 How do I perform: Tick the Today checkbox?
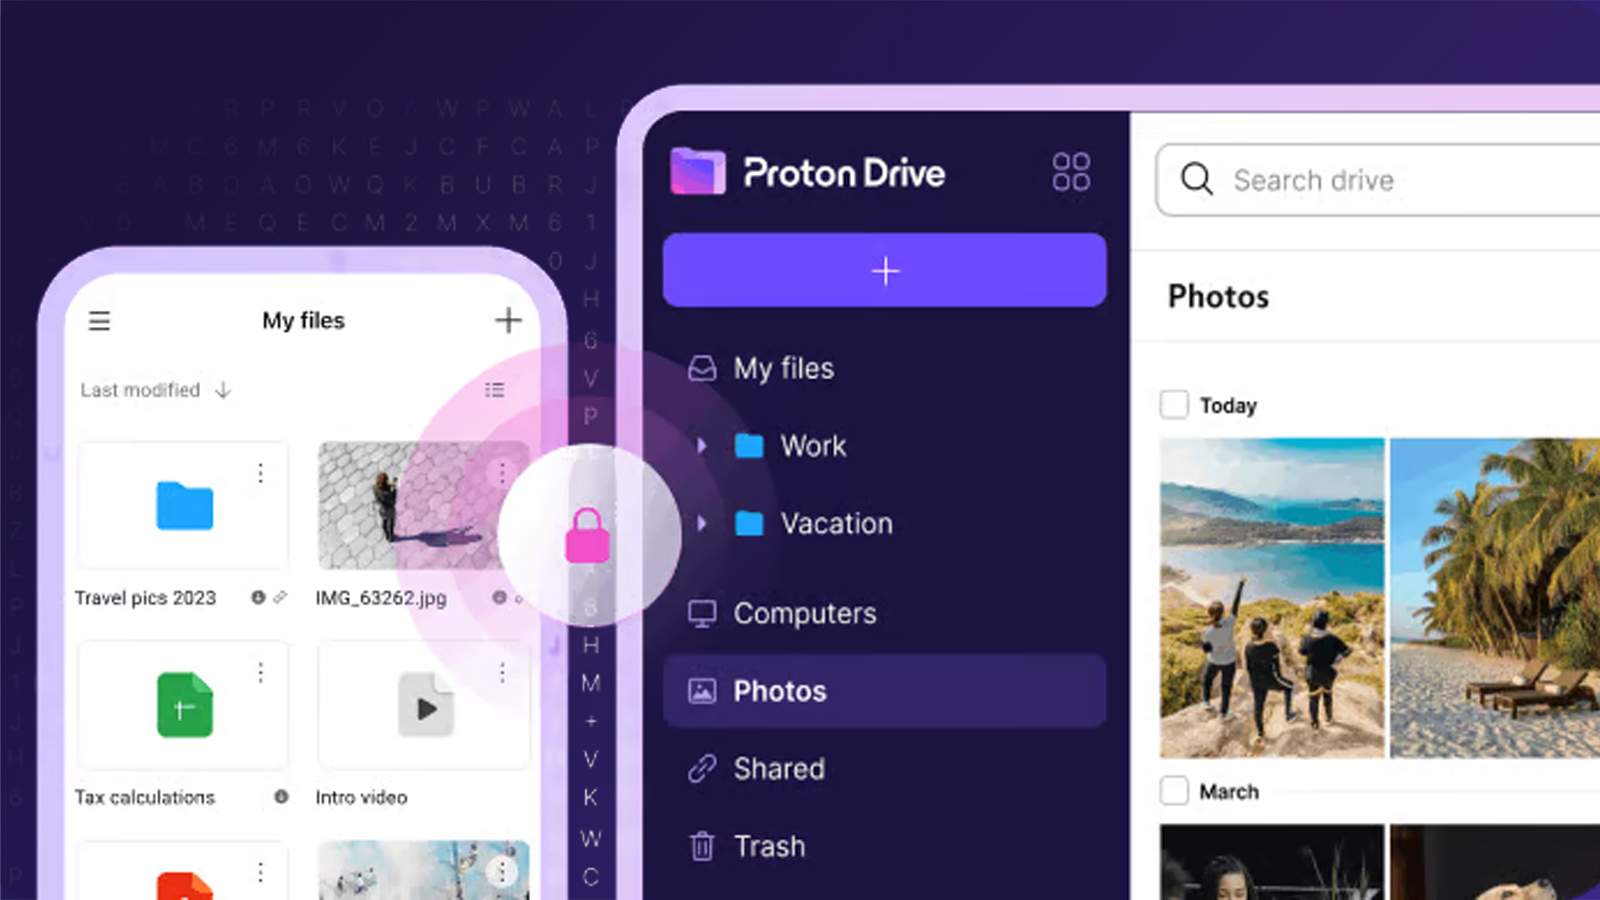click(1174, 405)
